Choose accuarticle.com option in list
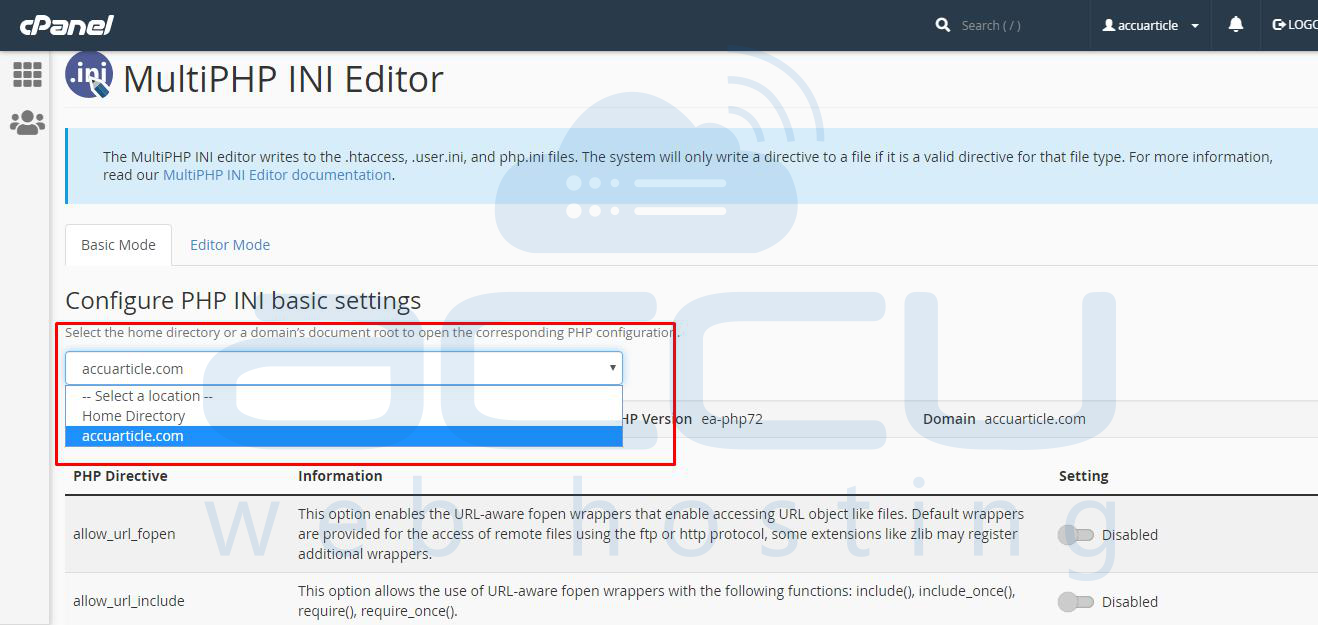Viewport: 1318px width, 625px height. point(344,436)
